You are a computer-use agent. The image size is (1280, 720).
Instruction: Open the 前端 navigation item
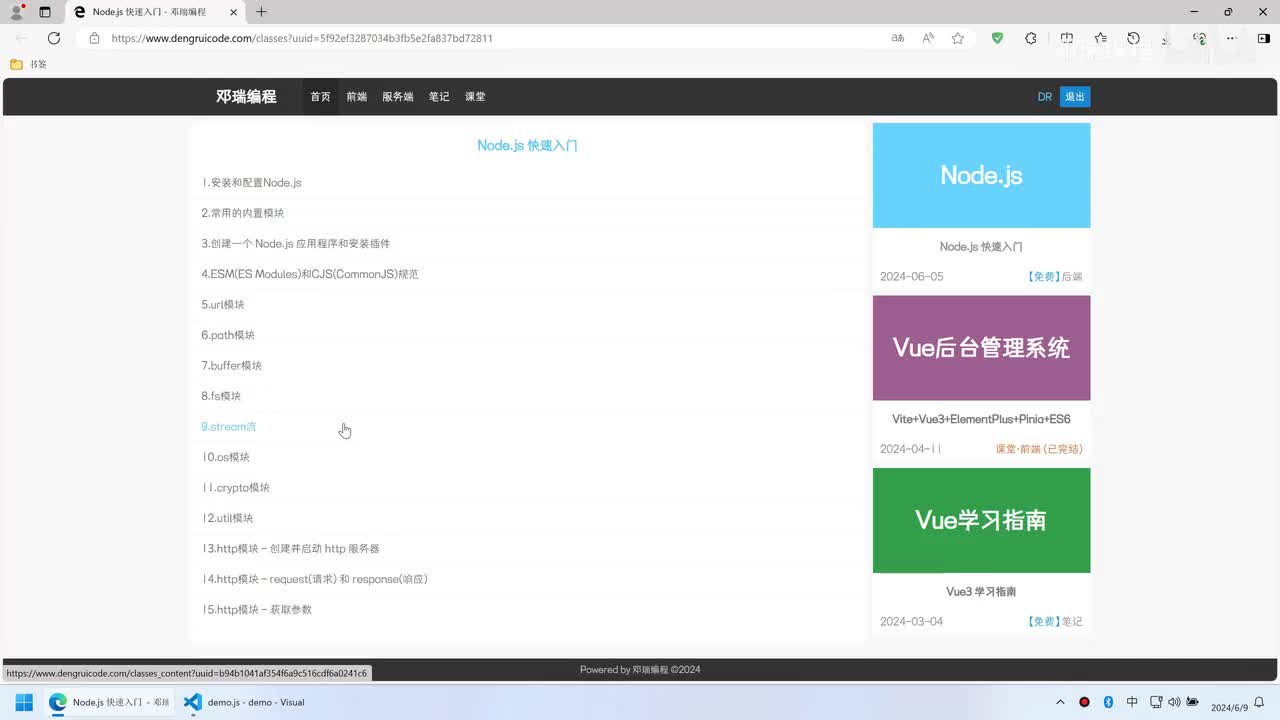click(356, 97)
